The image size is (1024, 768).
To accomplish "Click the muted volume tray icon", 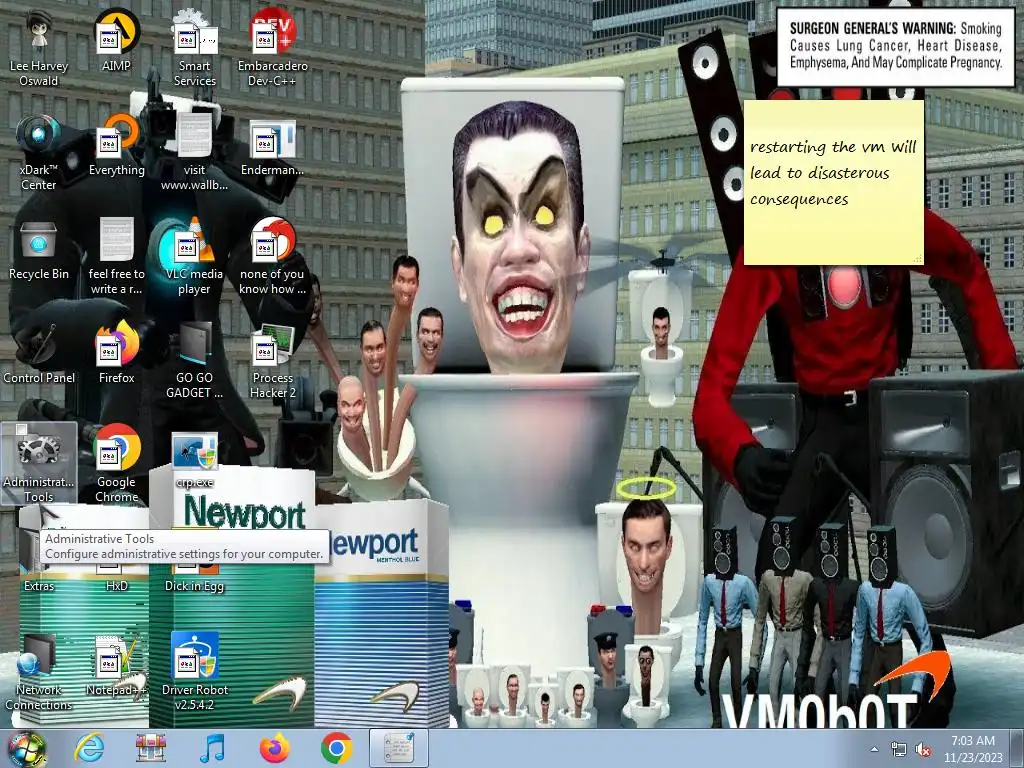I will pos(923,749).
